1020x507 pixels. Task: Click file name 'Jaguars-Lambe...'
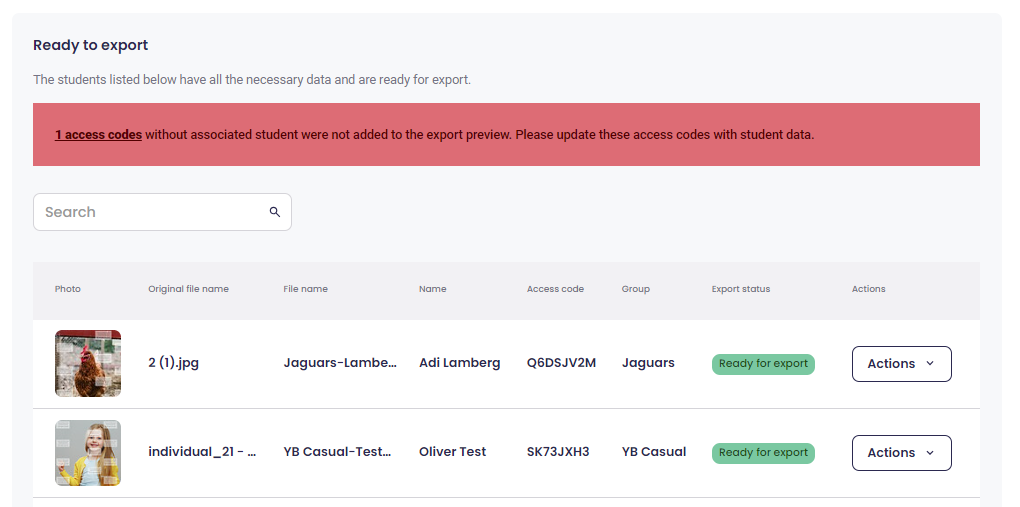point(340,363)
